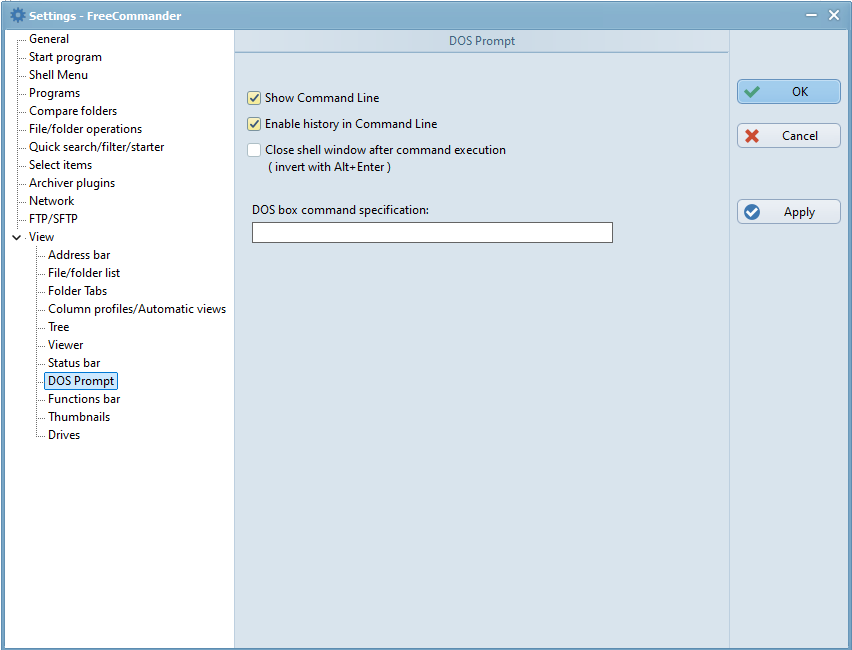The image size is (852, 650).
Task: Select Thumbnails under View
Action: (x=79, y=417)
